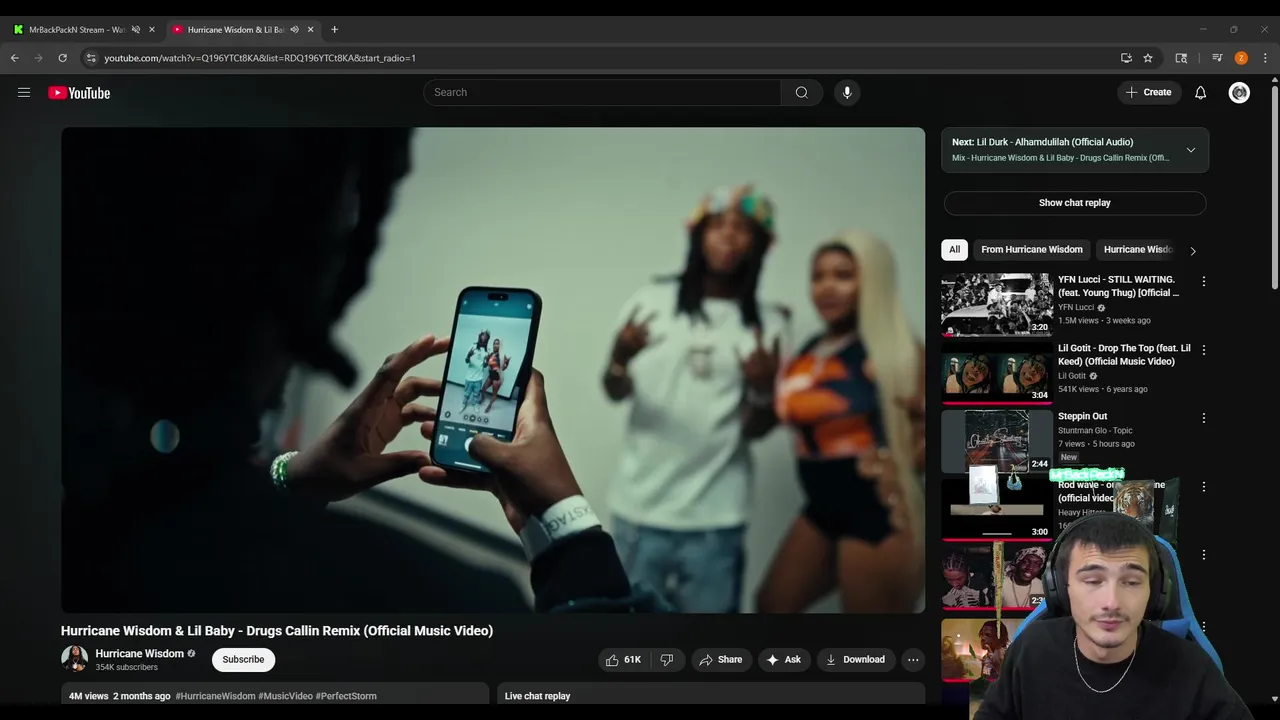This screenshot has height=720, width=1280.
Task: Click the Share button
Action: point(721,659)
